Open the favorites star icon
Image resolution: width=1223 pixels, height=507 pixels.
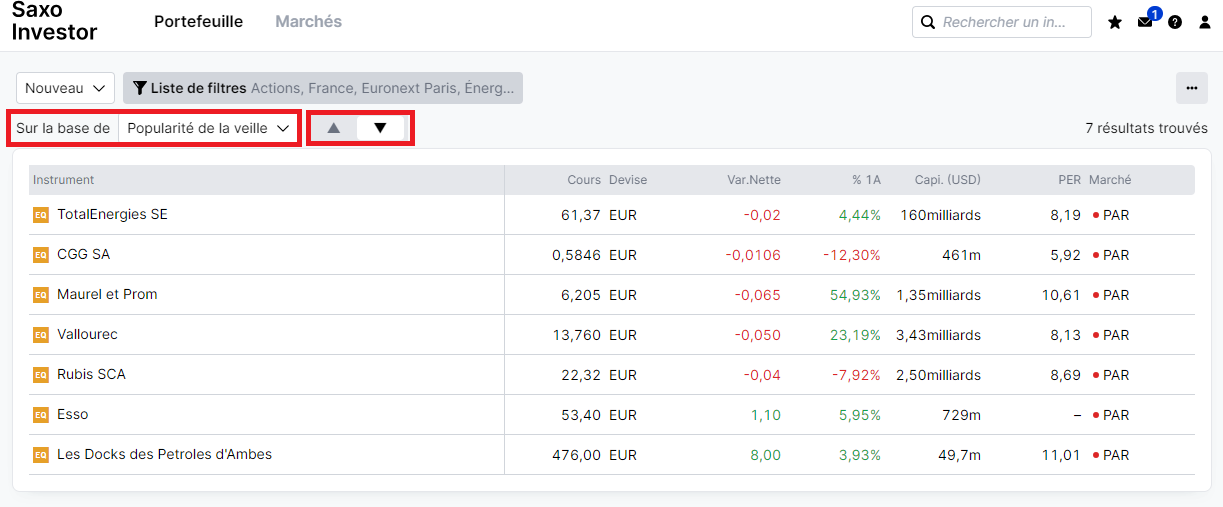tap(1115, 22)
